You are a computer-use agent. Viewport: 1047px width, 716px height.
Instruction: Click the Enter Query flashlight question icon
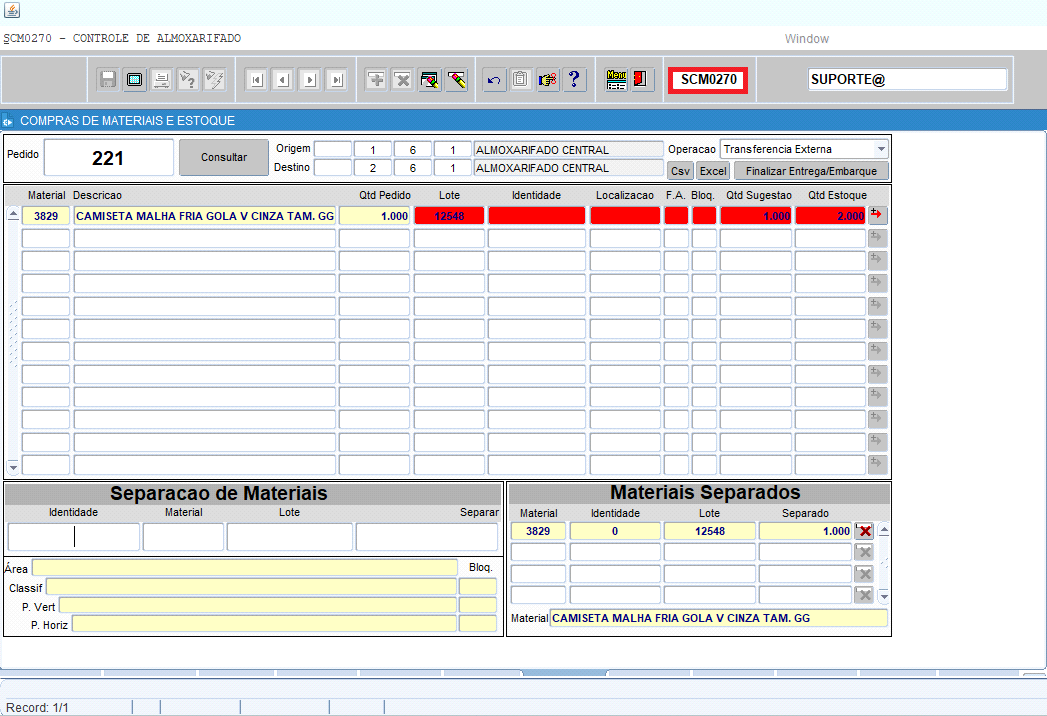[188, 79]
